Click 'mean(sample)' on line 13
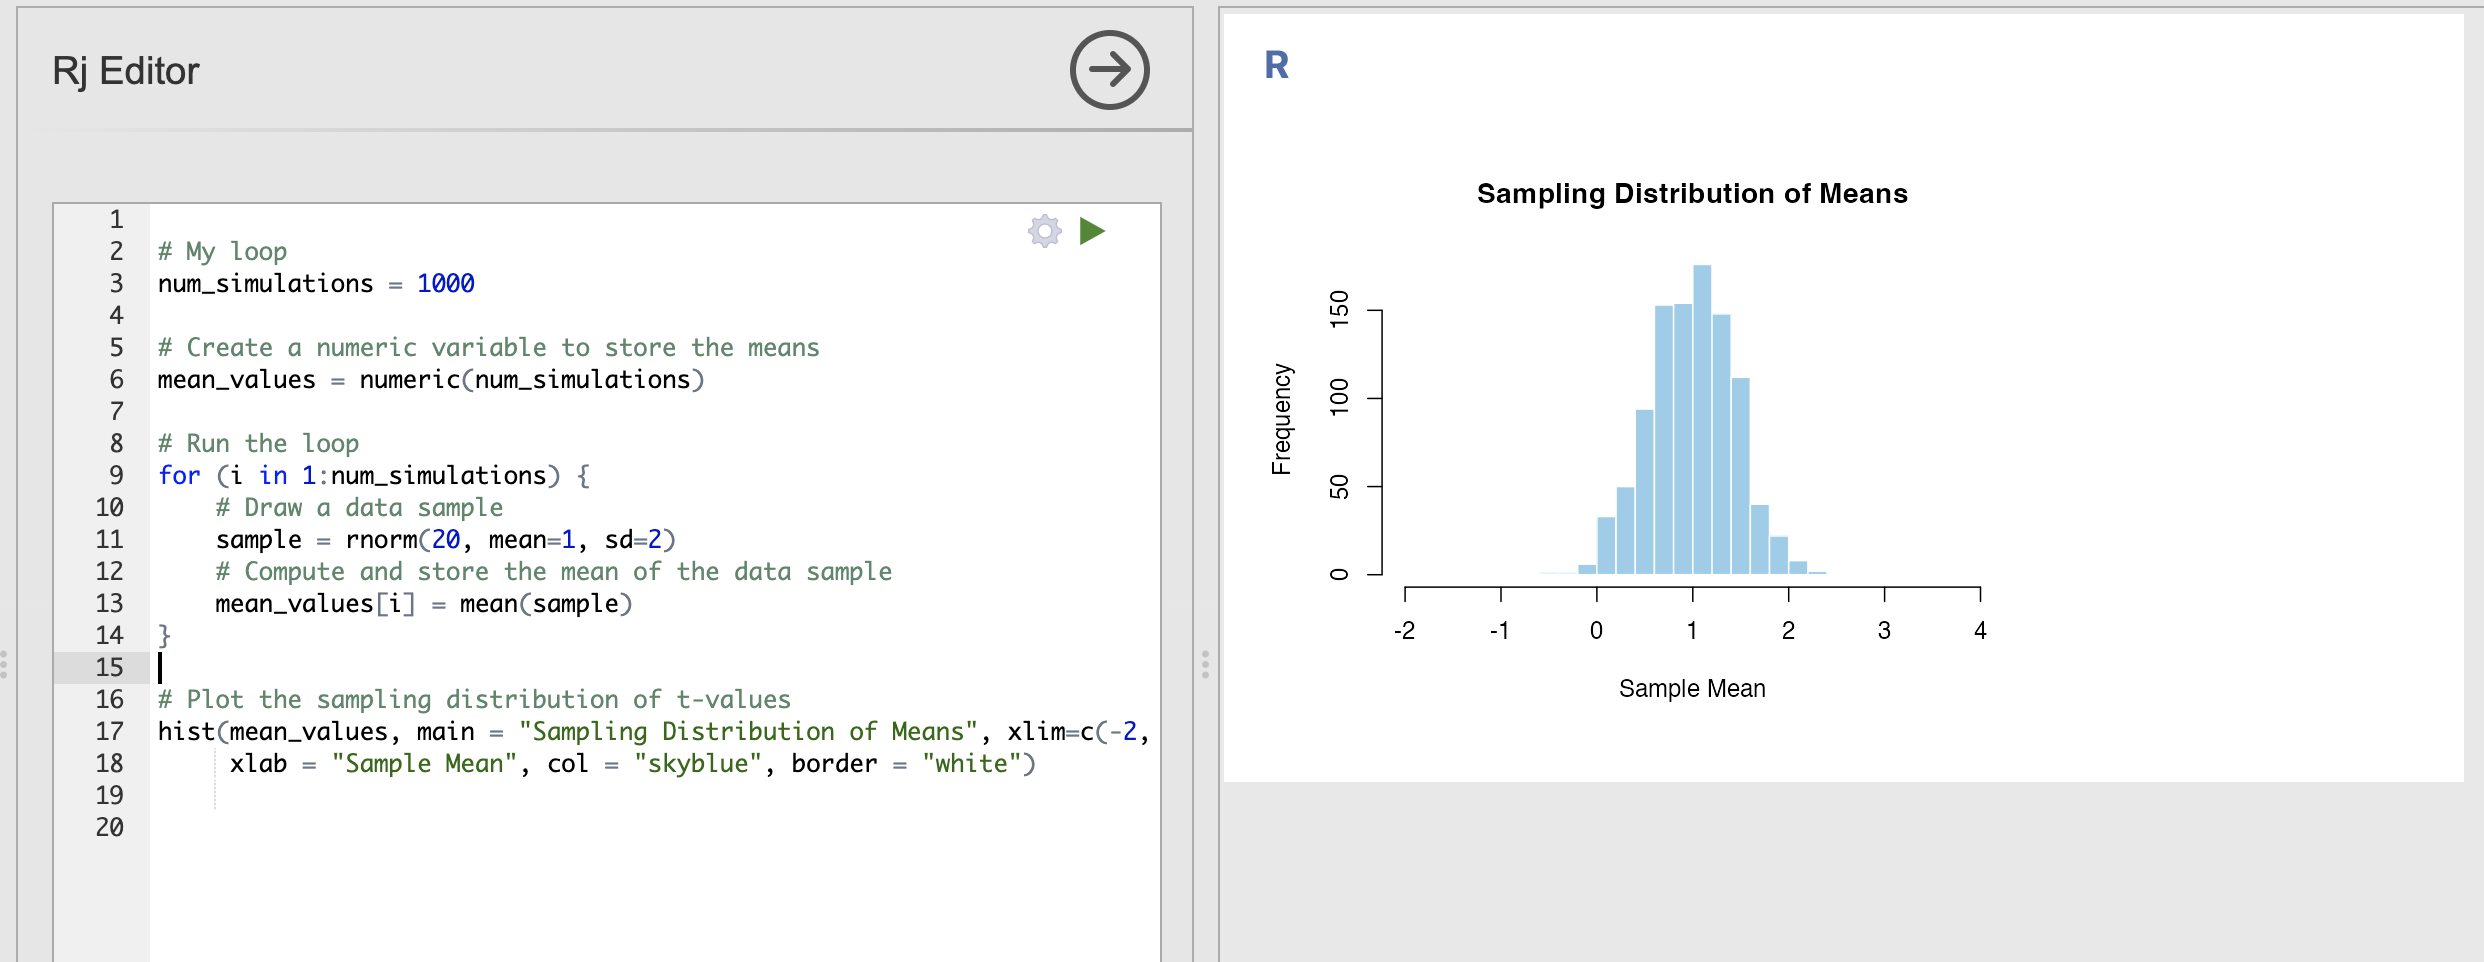This screenshot has width=2484, height=962. [546, 603]
